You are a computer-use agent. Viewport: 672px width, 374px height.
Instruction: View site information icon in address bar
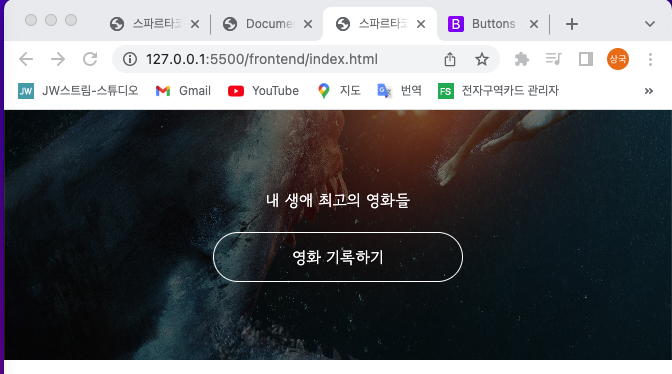[x=130, y=59]
